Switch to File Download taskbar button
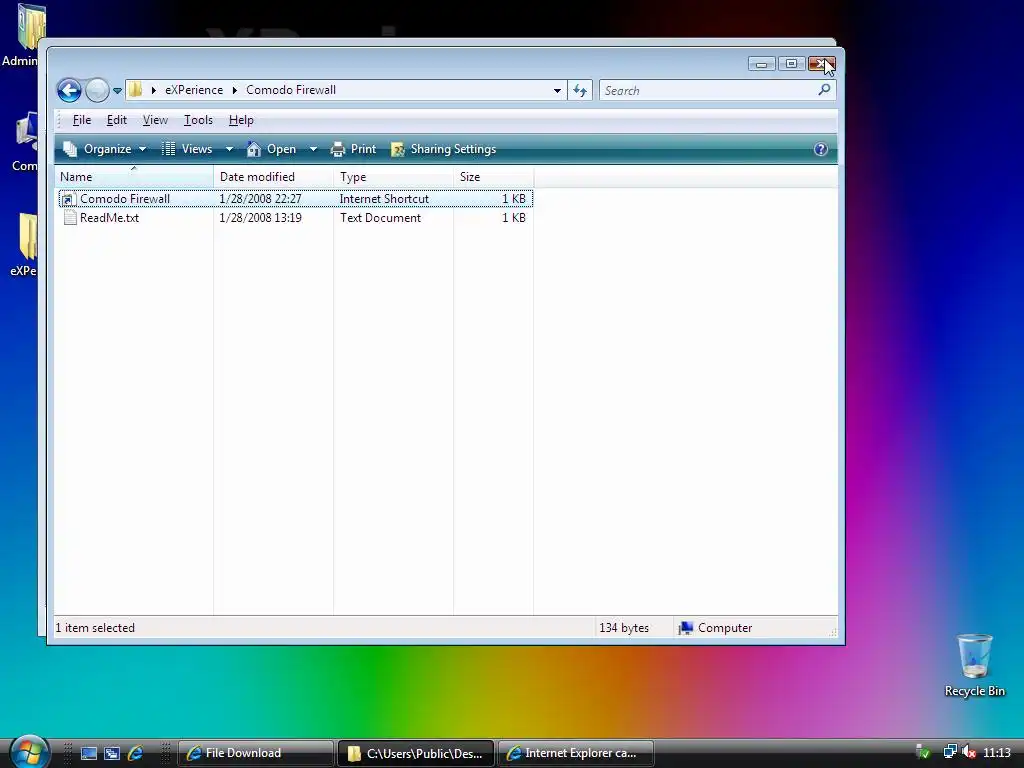Screen dimensions: 1024x768 pos(255,753)
